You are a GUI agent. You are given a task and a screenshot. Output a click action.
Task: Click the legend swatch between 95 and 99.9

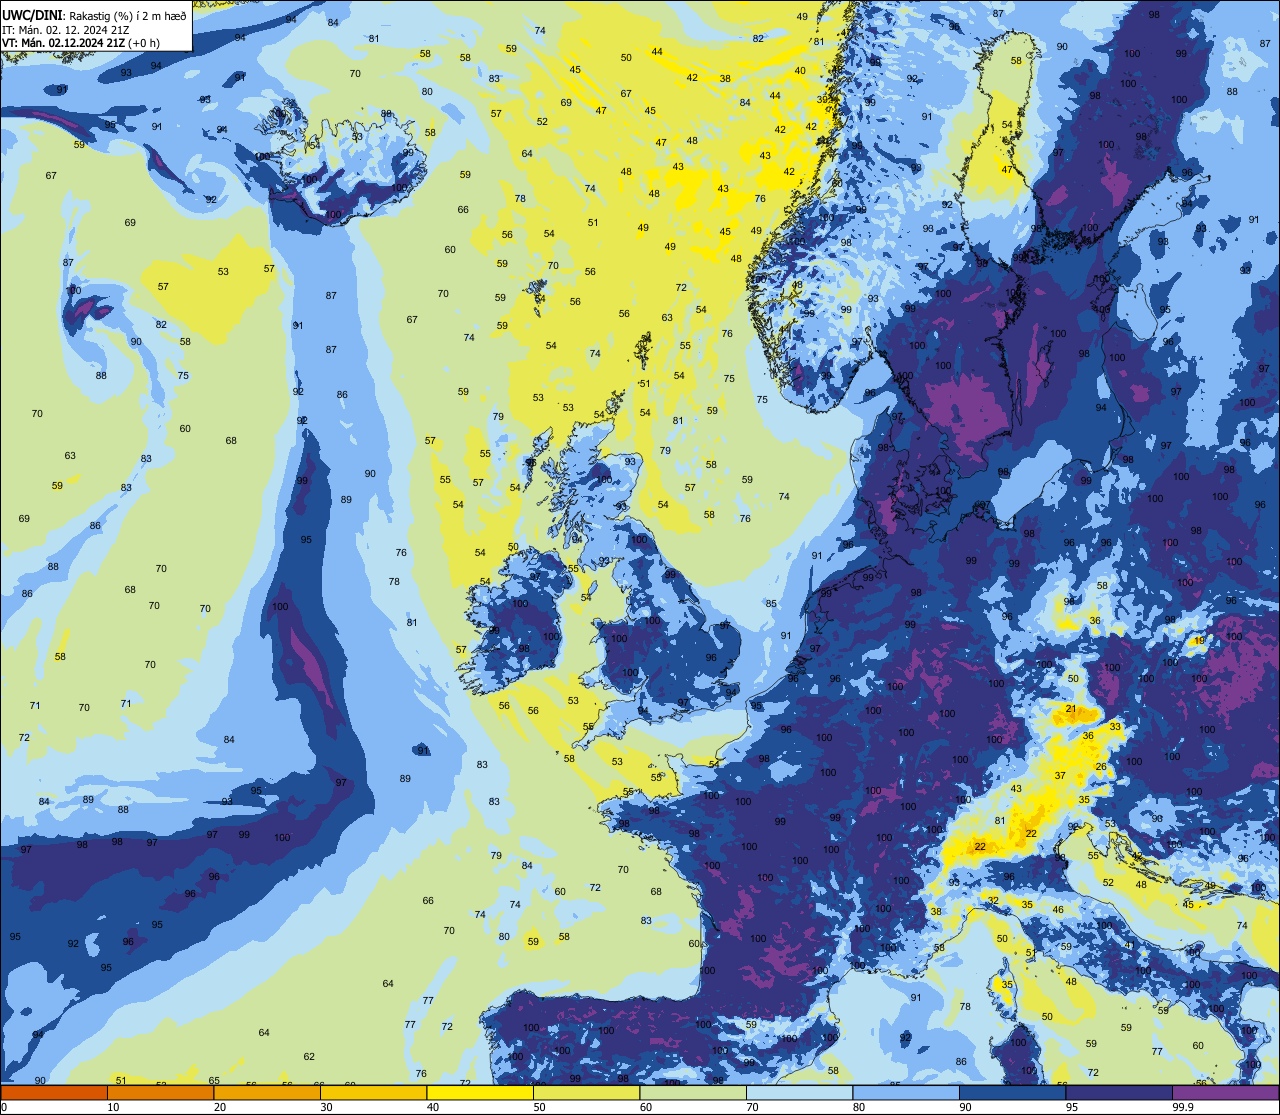point(1118,1092)
